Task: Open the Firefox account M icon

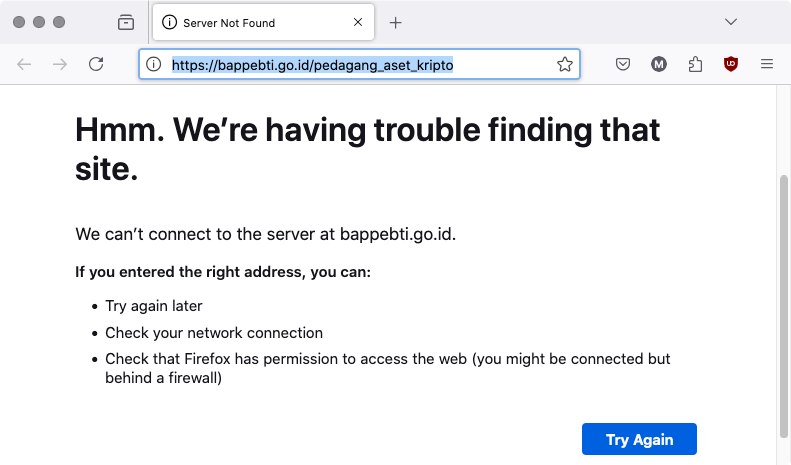Action: pyautogui.click(x=659, y=64)
